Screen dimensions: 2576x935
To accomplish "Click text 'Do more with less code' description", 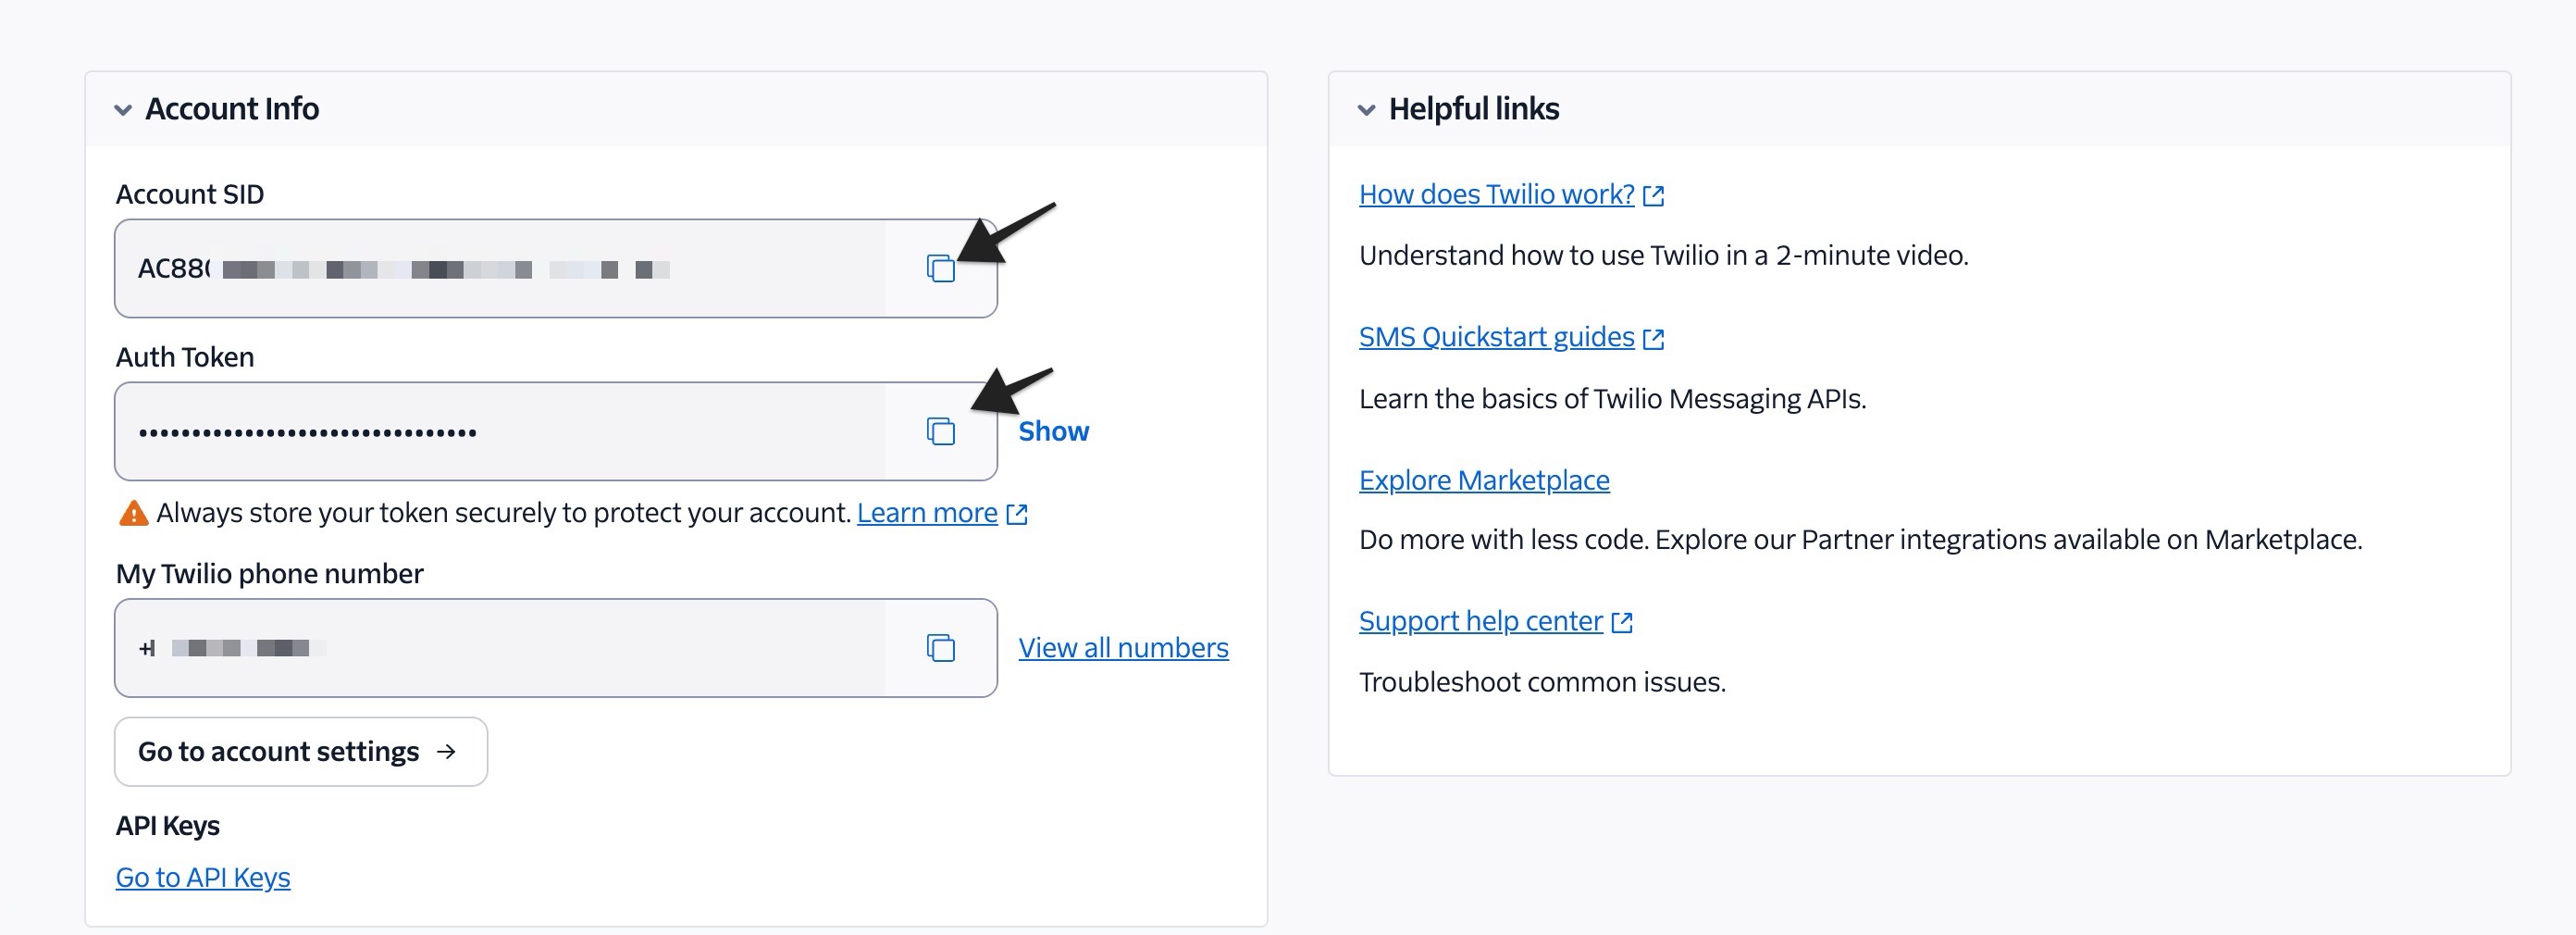I will [1860, 539].
